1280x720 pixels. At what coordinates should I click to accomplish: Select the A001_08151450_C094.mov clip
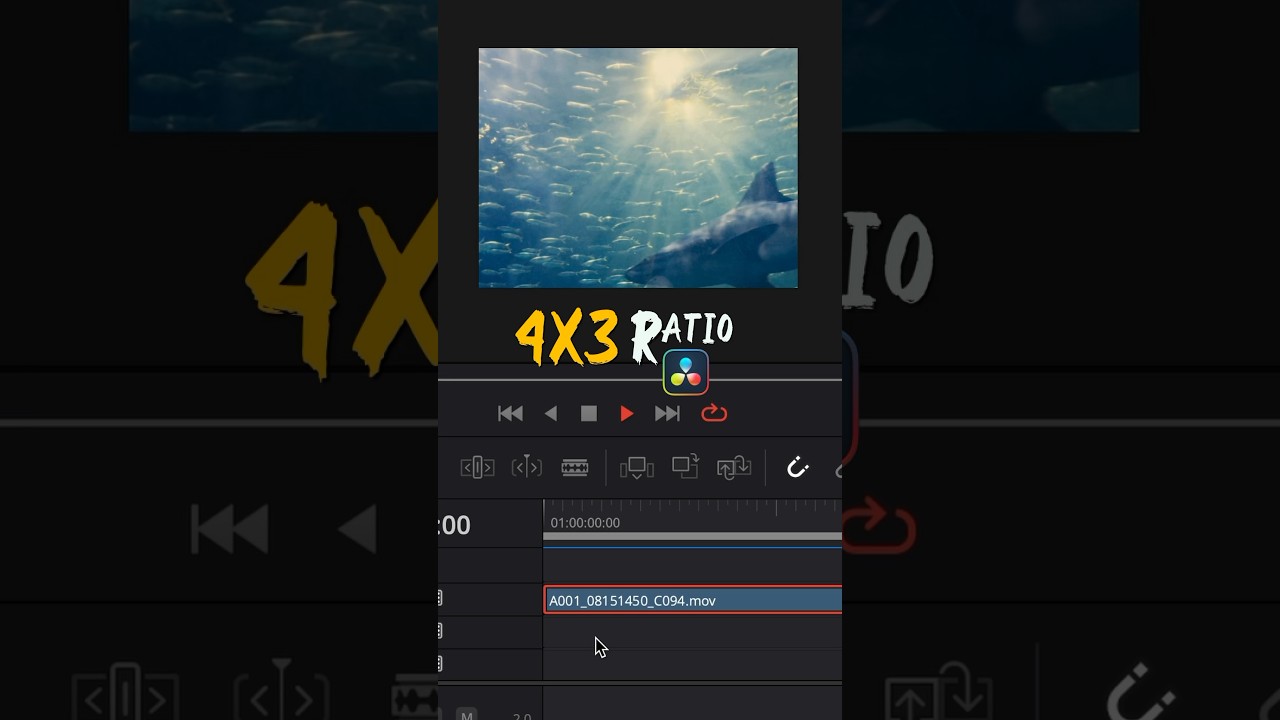pyautogui.click(x=693, y=600)
